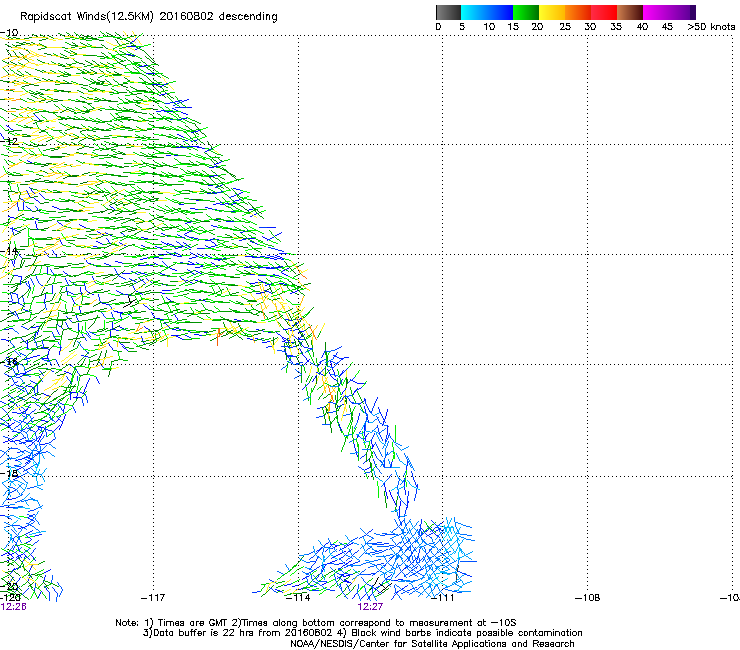
Task: Click the gray 0–5 knots legend segment
Action: 448,12
